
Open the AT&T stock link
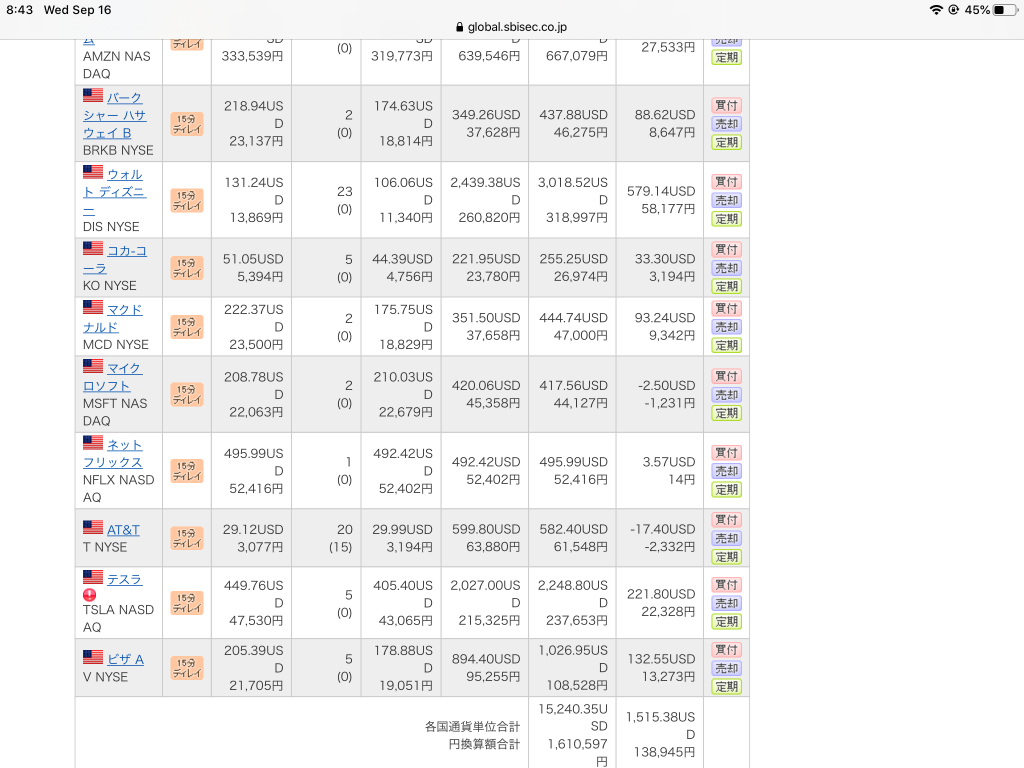[123, 530]
